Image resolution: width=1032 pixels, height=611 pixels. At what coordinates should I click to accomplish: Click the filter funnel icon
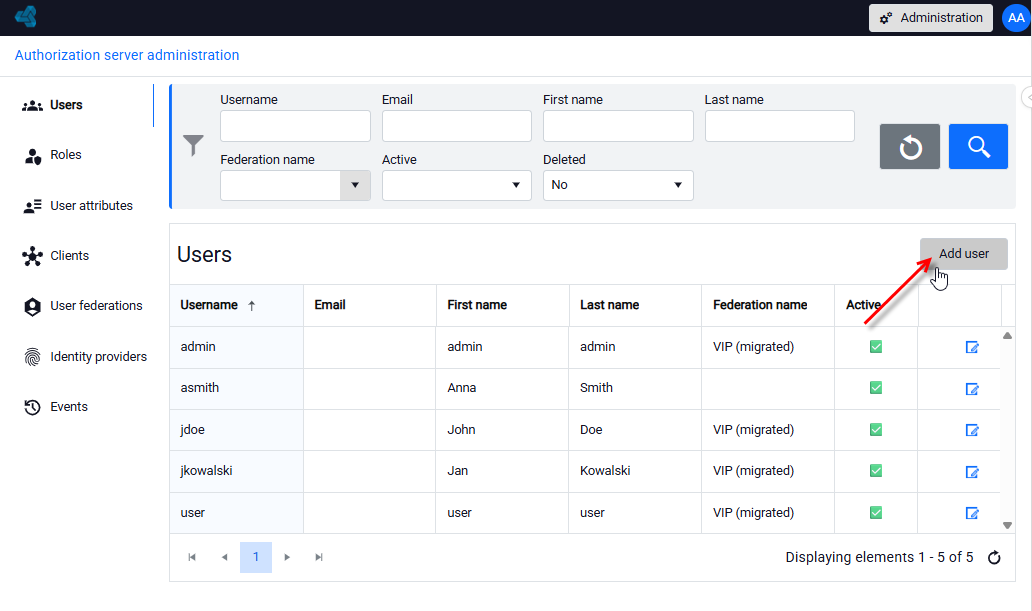click(x=193, y=145)
